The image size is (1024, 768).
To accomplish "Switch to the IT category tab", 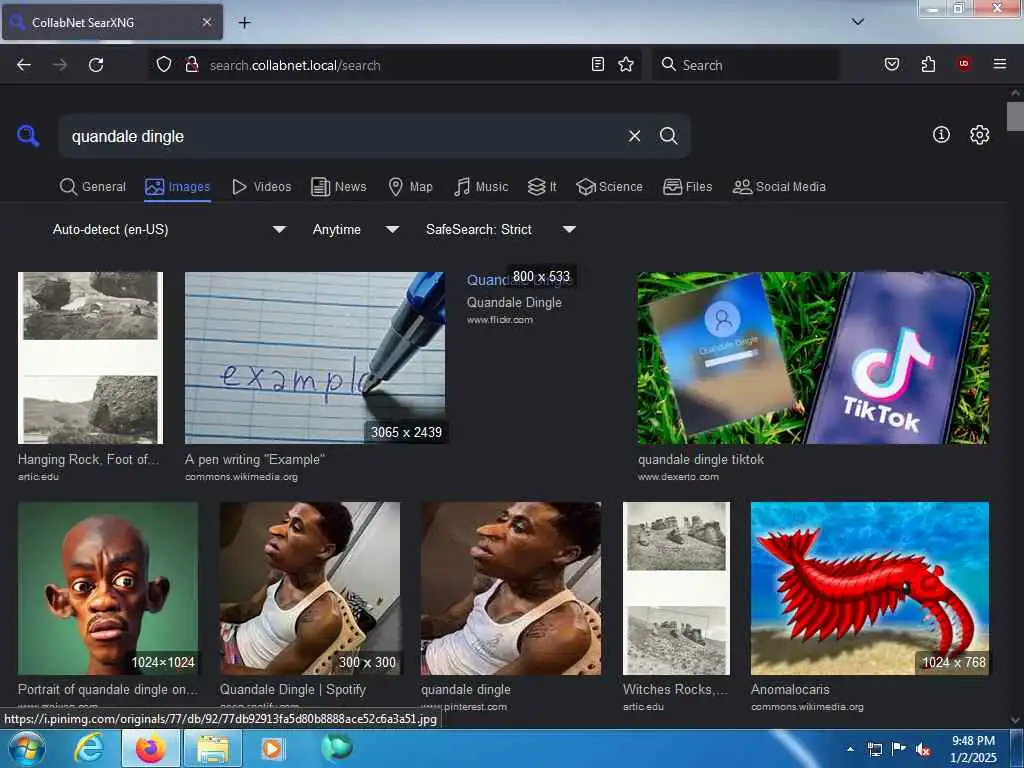I will (542, 187).
